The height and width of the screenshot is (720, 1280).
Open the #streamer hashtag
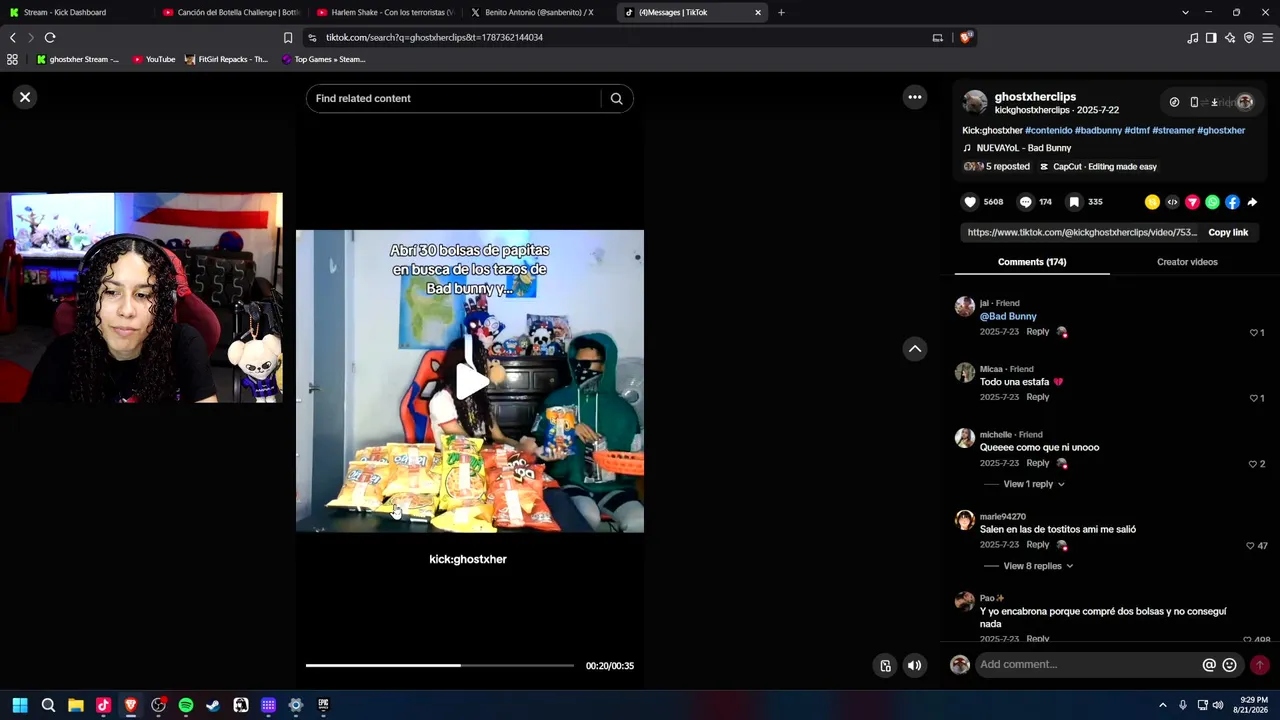(x=1173, y=130)
